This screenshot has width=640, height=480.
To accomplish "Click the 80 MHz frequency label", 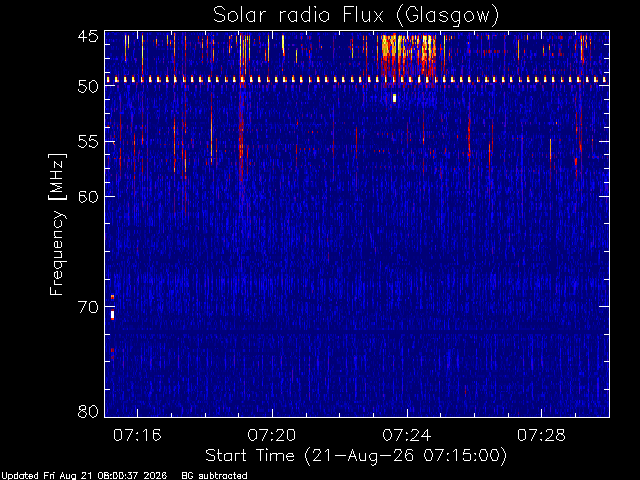I will (88, 411).
